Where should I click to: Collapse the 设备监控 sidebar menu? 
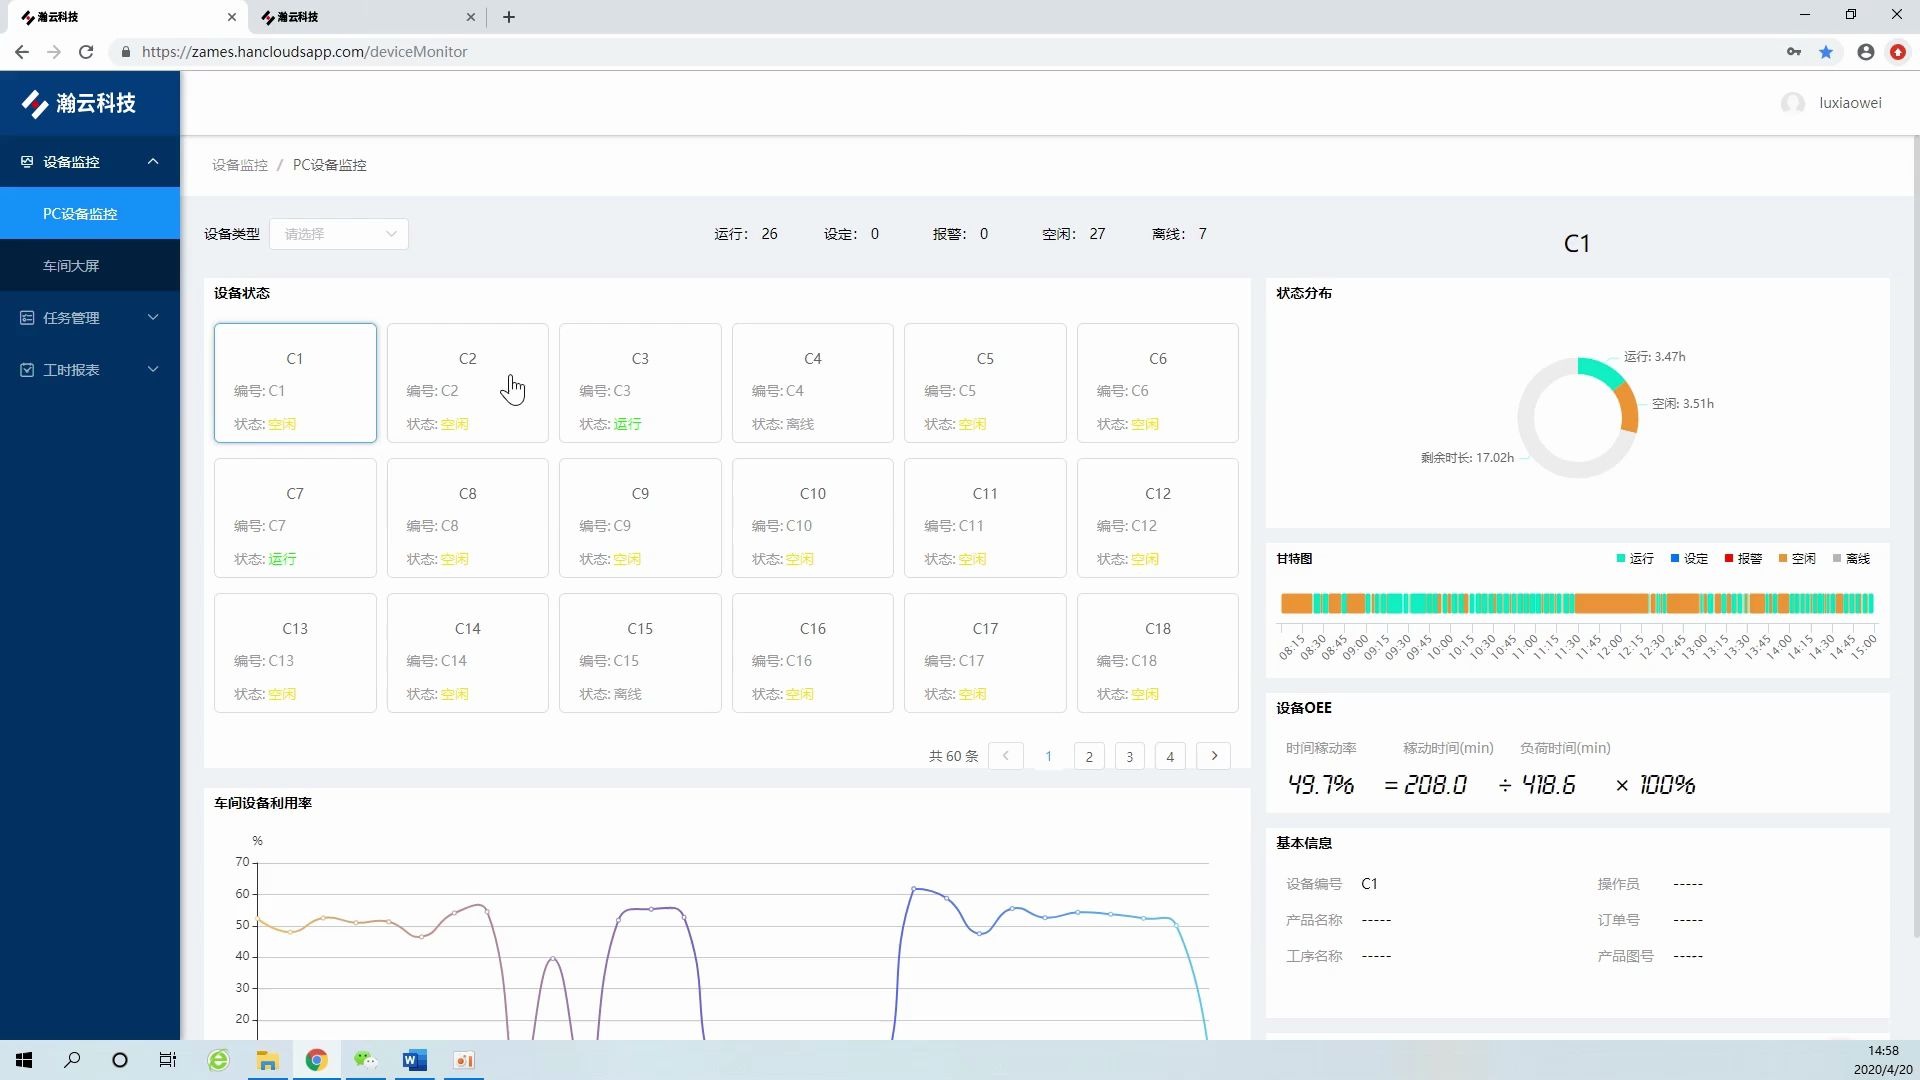point(153,162)
